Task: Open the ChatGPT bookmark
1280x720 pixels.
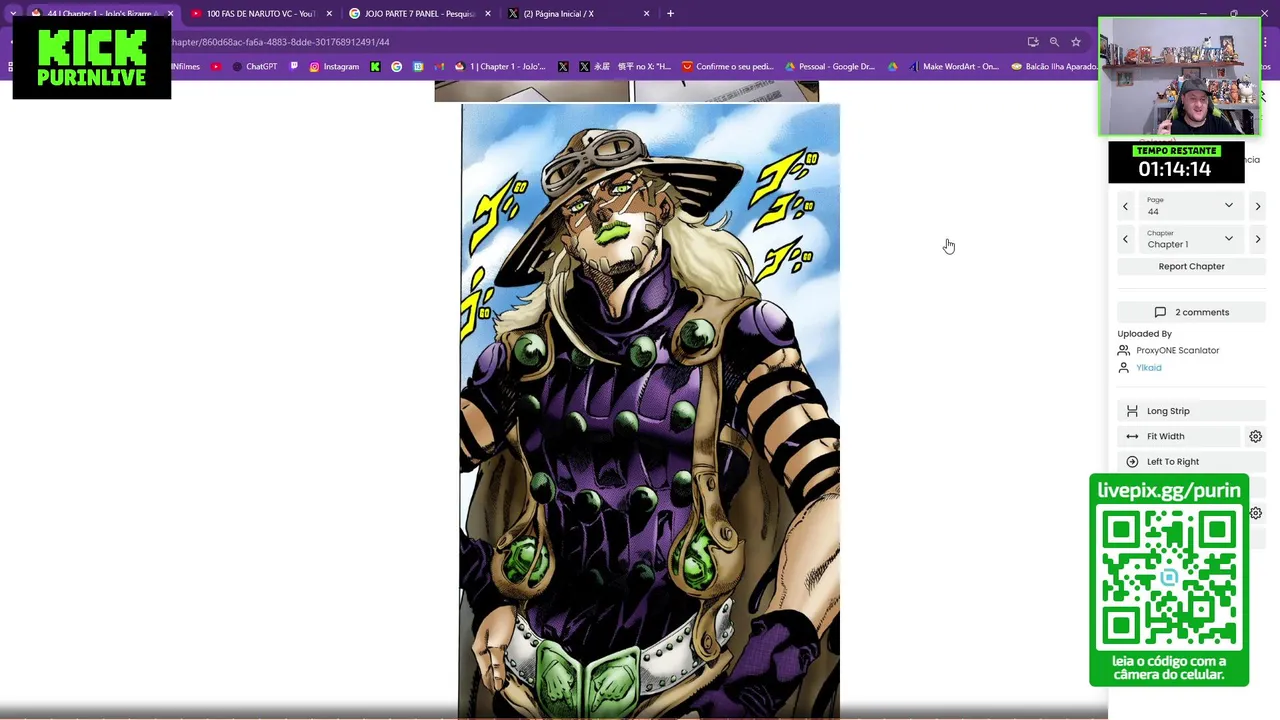Action: (254, 67)
